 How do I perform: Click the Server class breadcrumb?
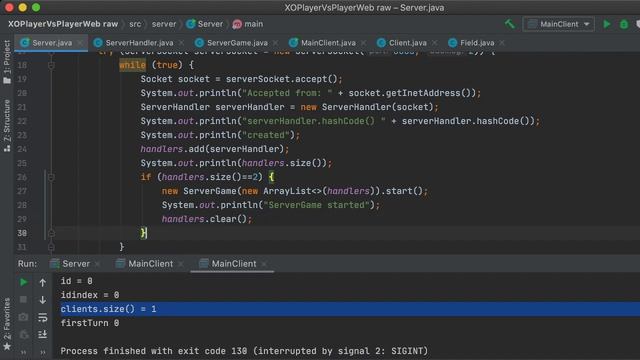(205, 24)
